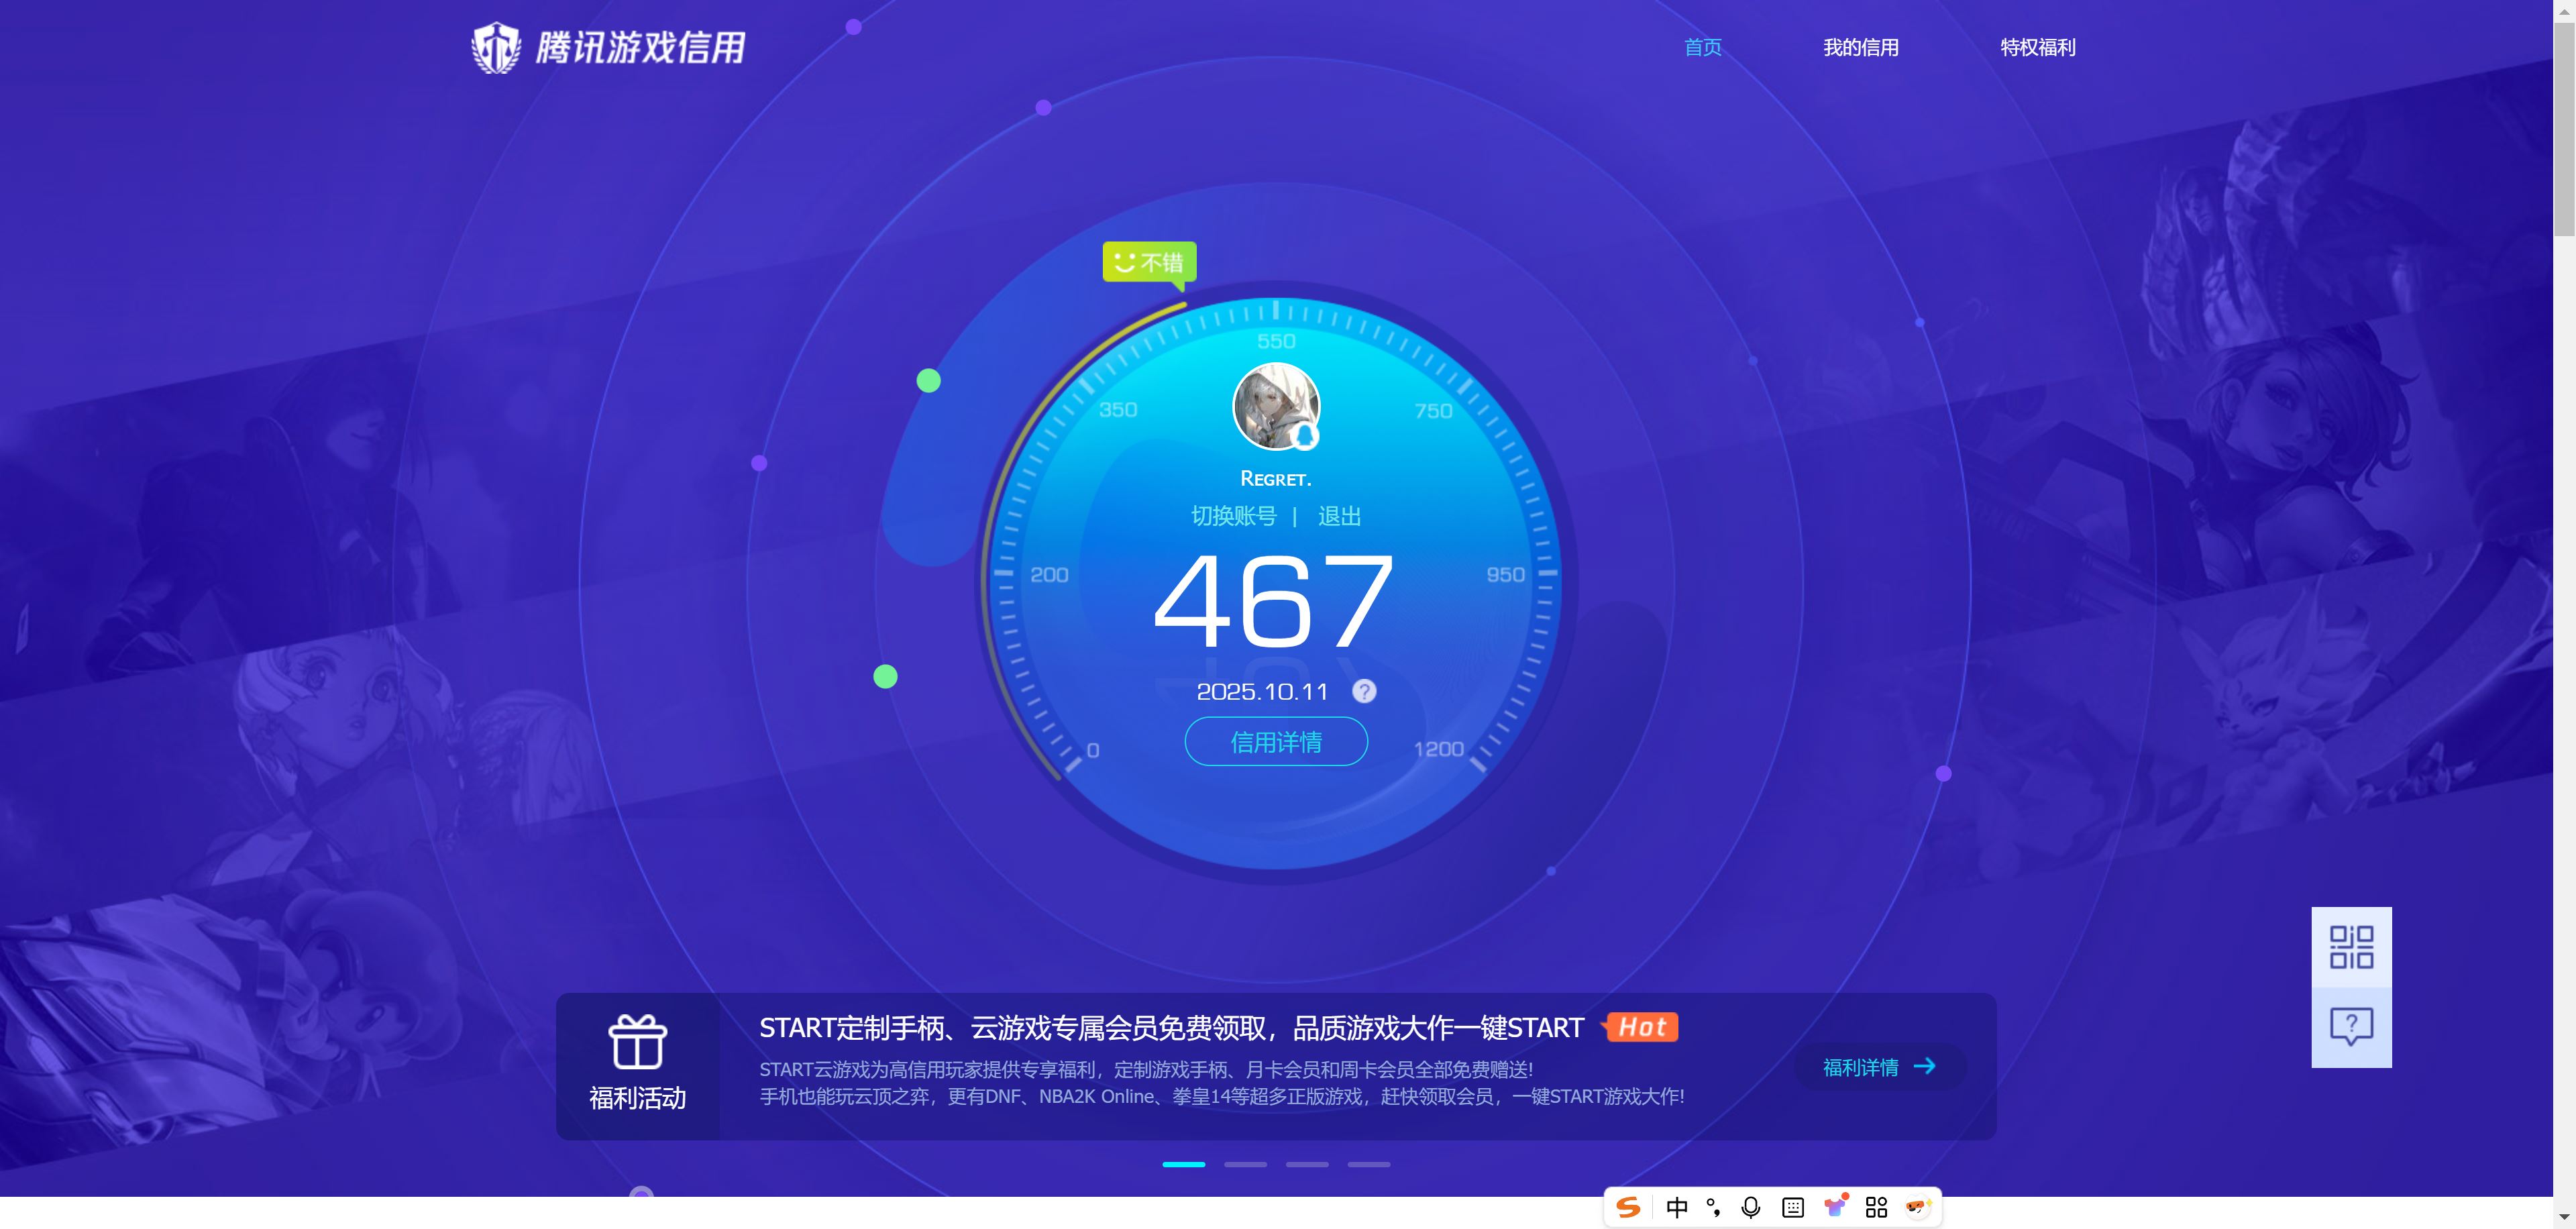This screenshot has width=2576, height=1229.
Task: Toggle Chinese punctuation mode in Sogou bar
Action: coord(1714,1207)
